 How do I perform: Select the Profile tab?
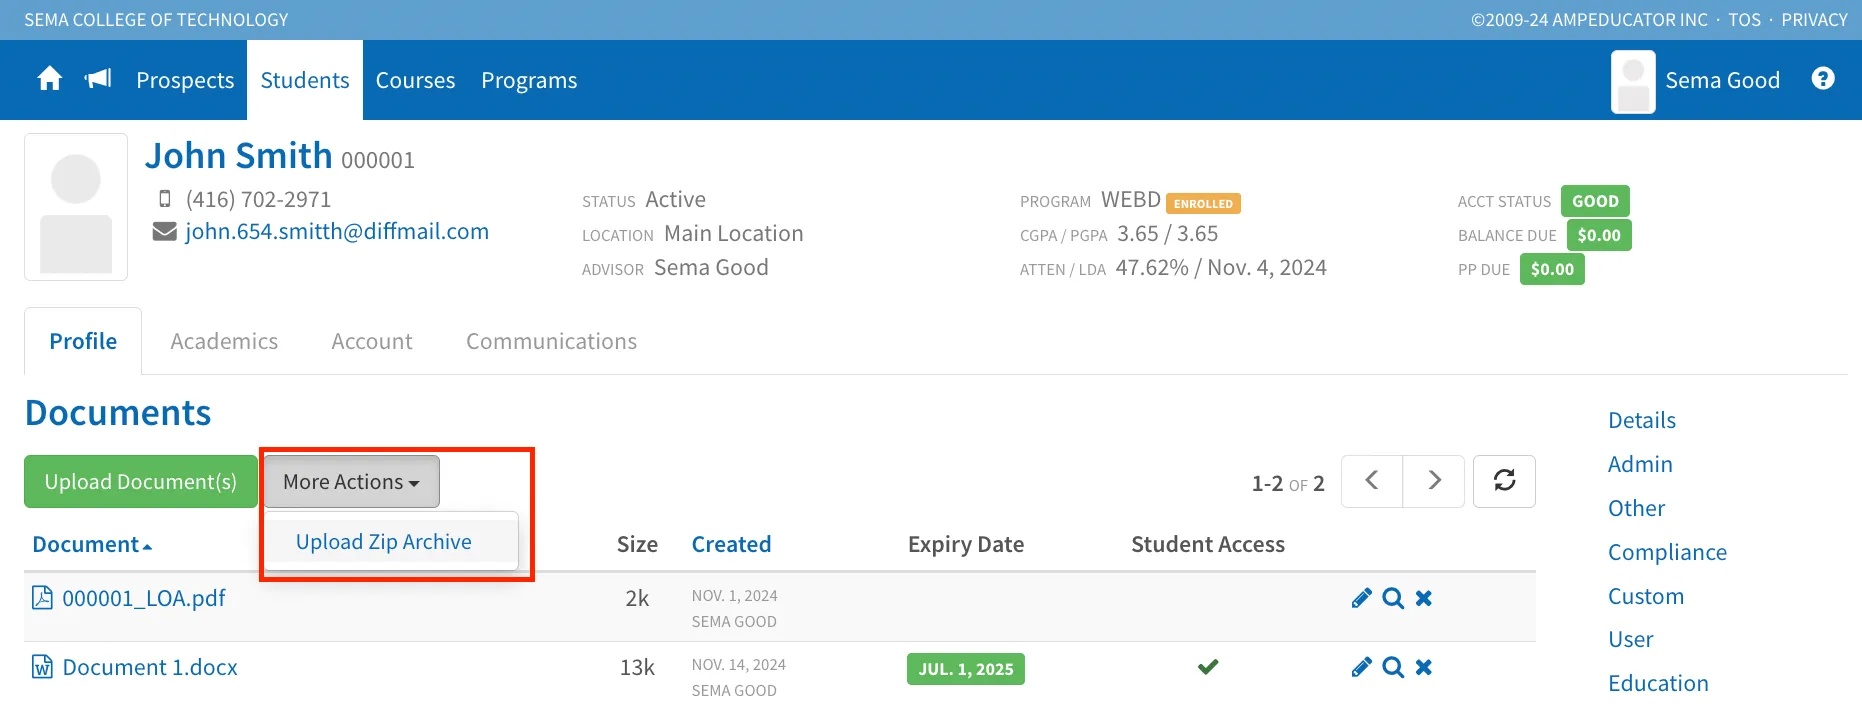click(83, 341)
